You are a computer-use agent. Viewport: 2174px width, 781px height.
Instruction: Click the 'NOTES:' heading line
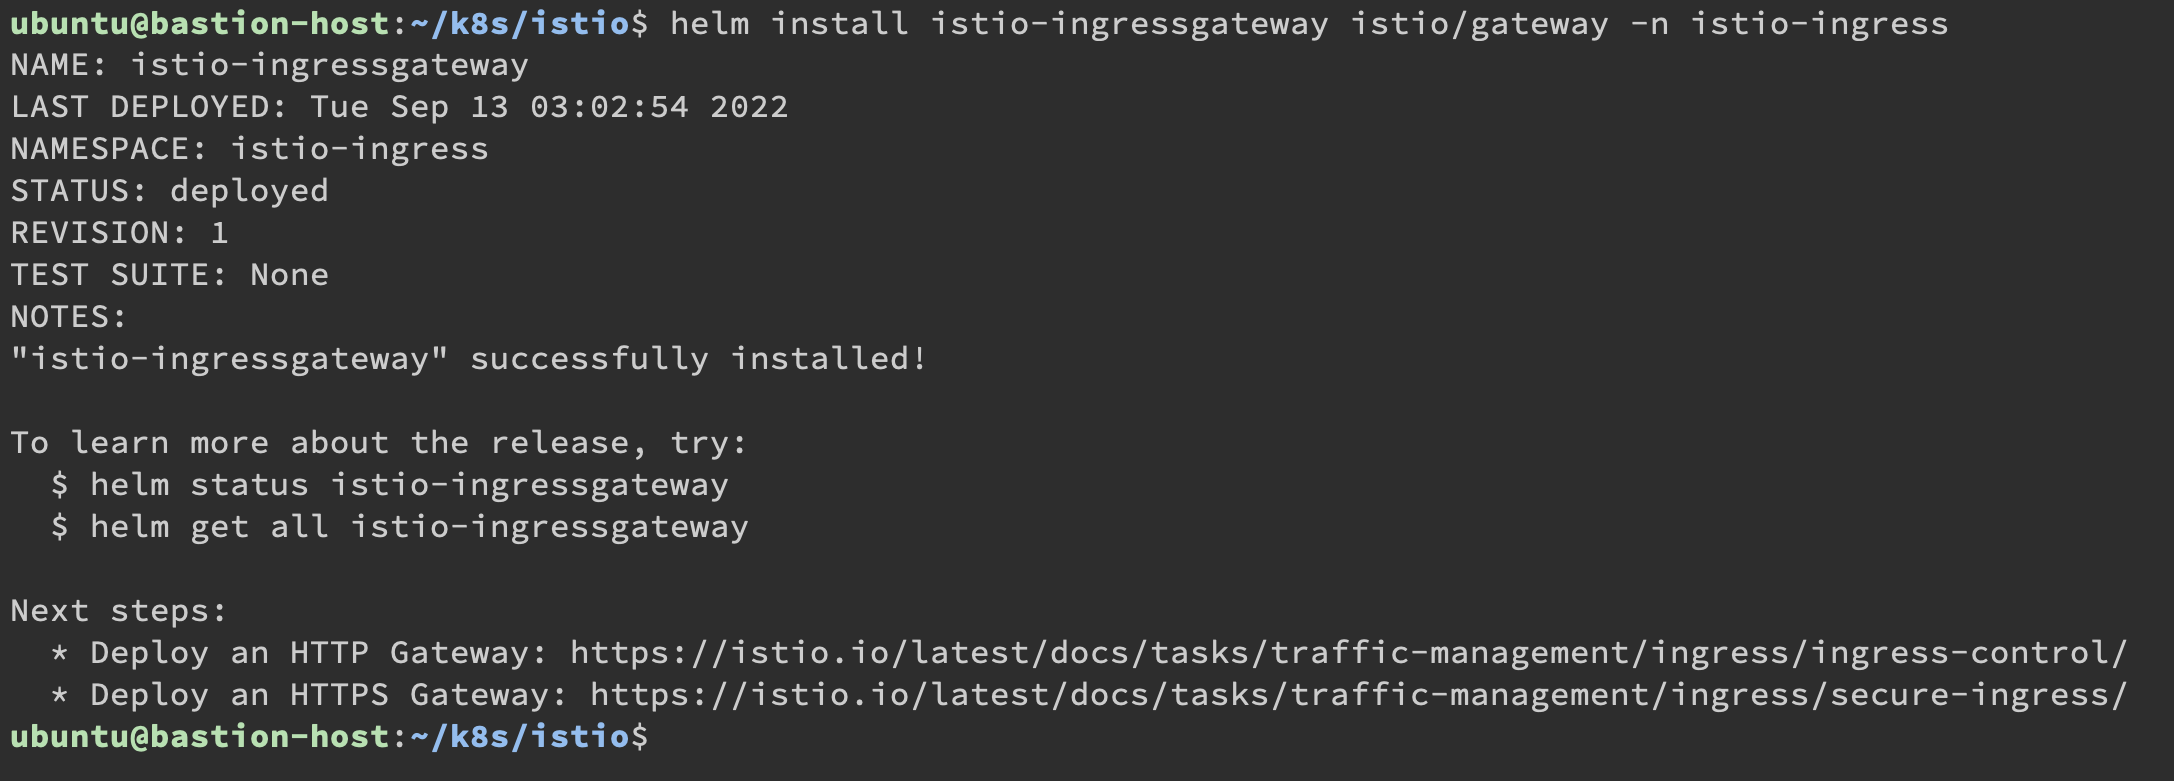(69, 317)
